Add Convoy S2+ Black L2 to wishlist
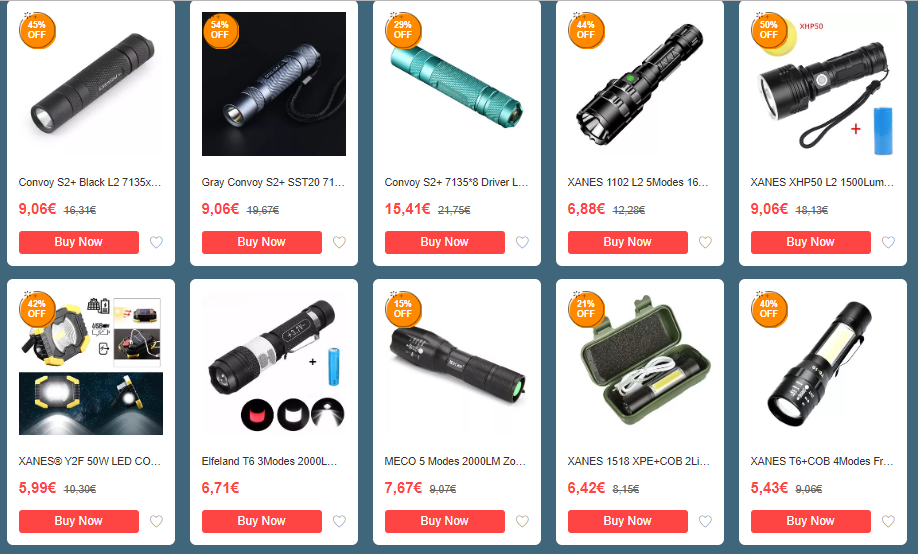 pos(156,242)
